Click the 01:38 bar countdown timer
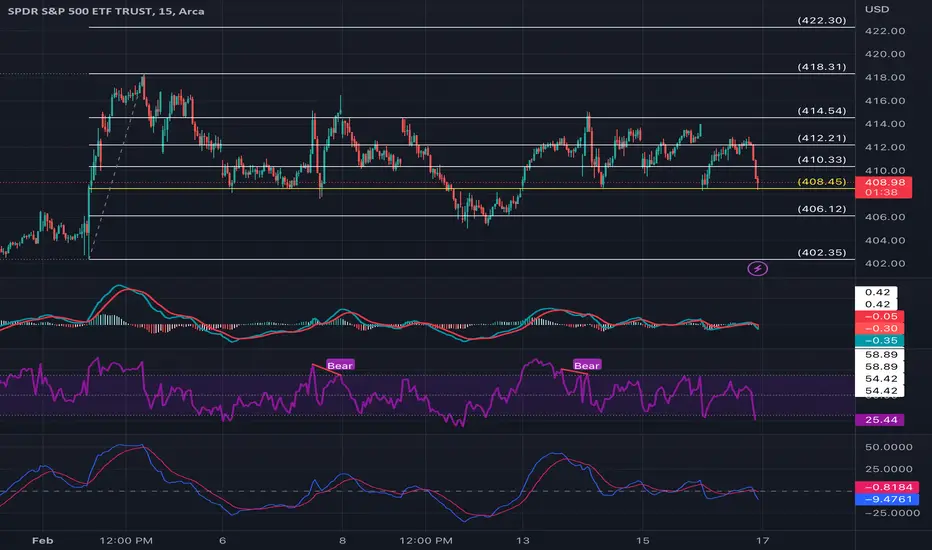This screenshot has width=932, height=550. click(x=883, y=193)
